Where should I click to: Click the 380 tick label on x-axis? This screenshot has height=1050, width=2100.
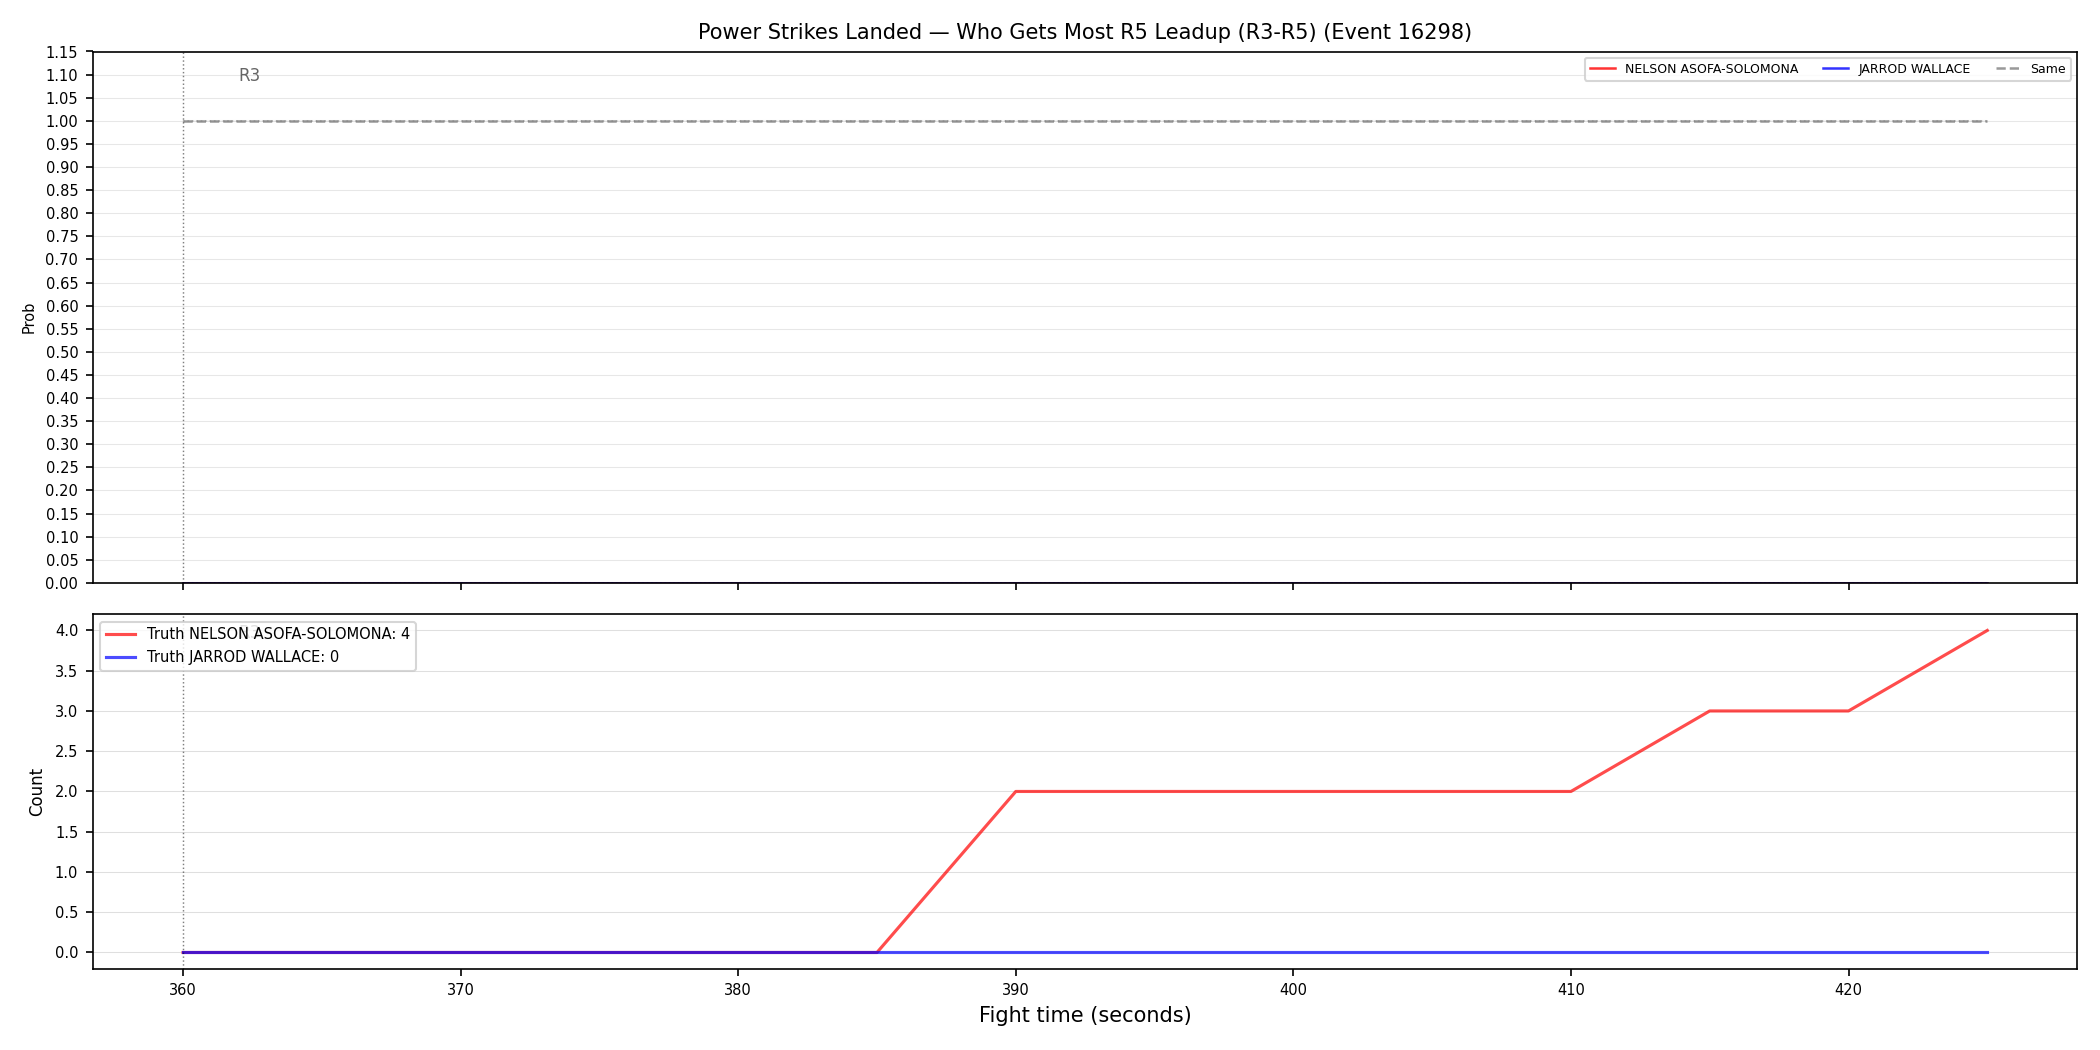(738, 990)
